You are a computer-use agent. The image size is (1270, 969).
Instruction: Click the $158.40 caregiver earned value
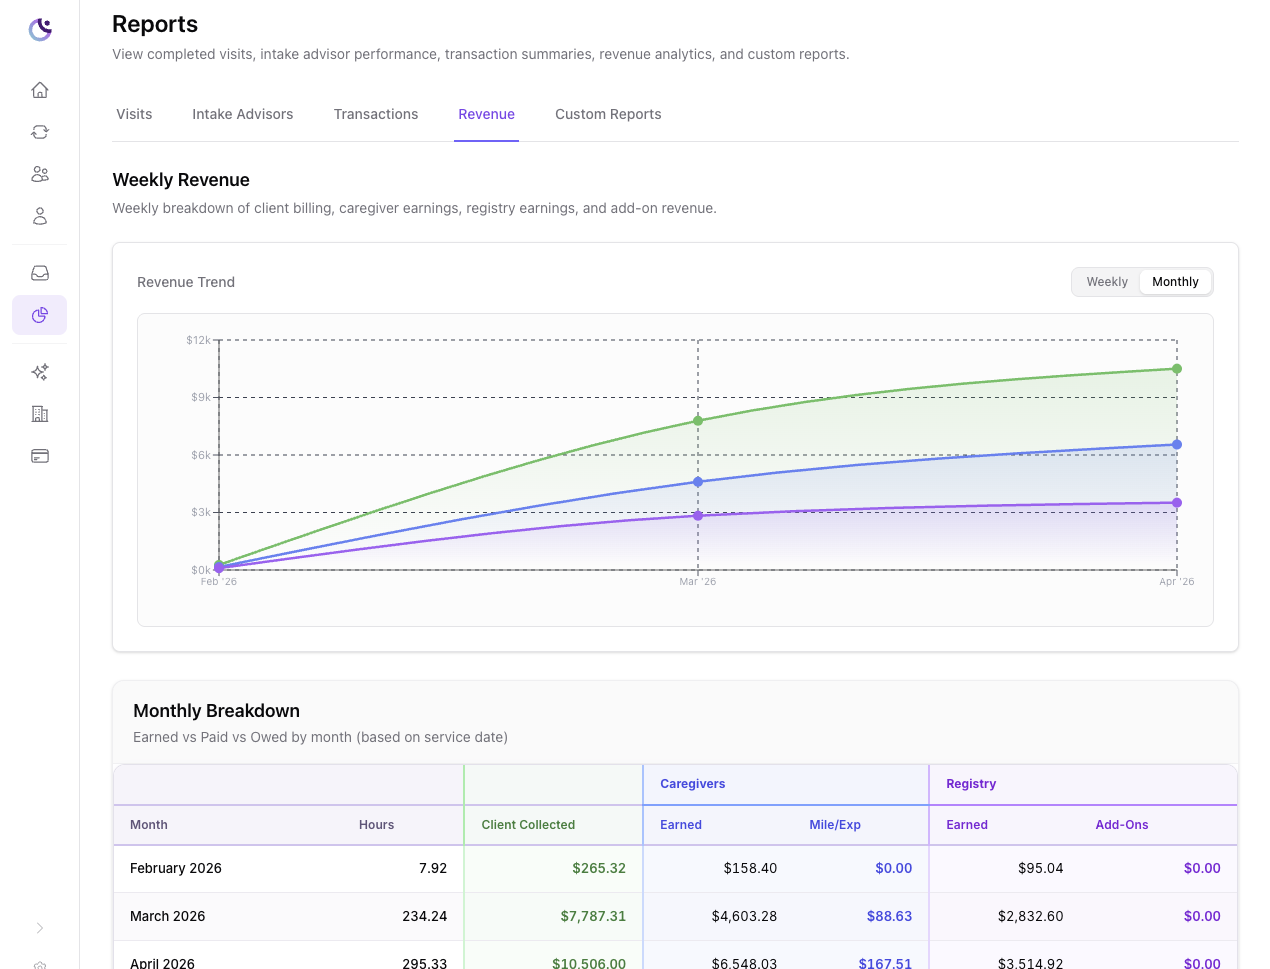(750, 868)
